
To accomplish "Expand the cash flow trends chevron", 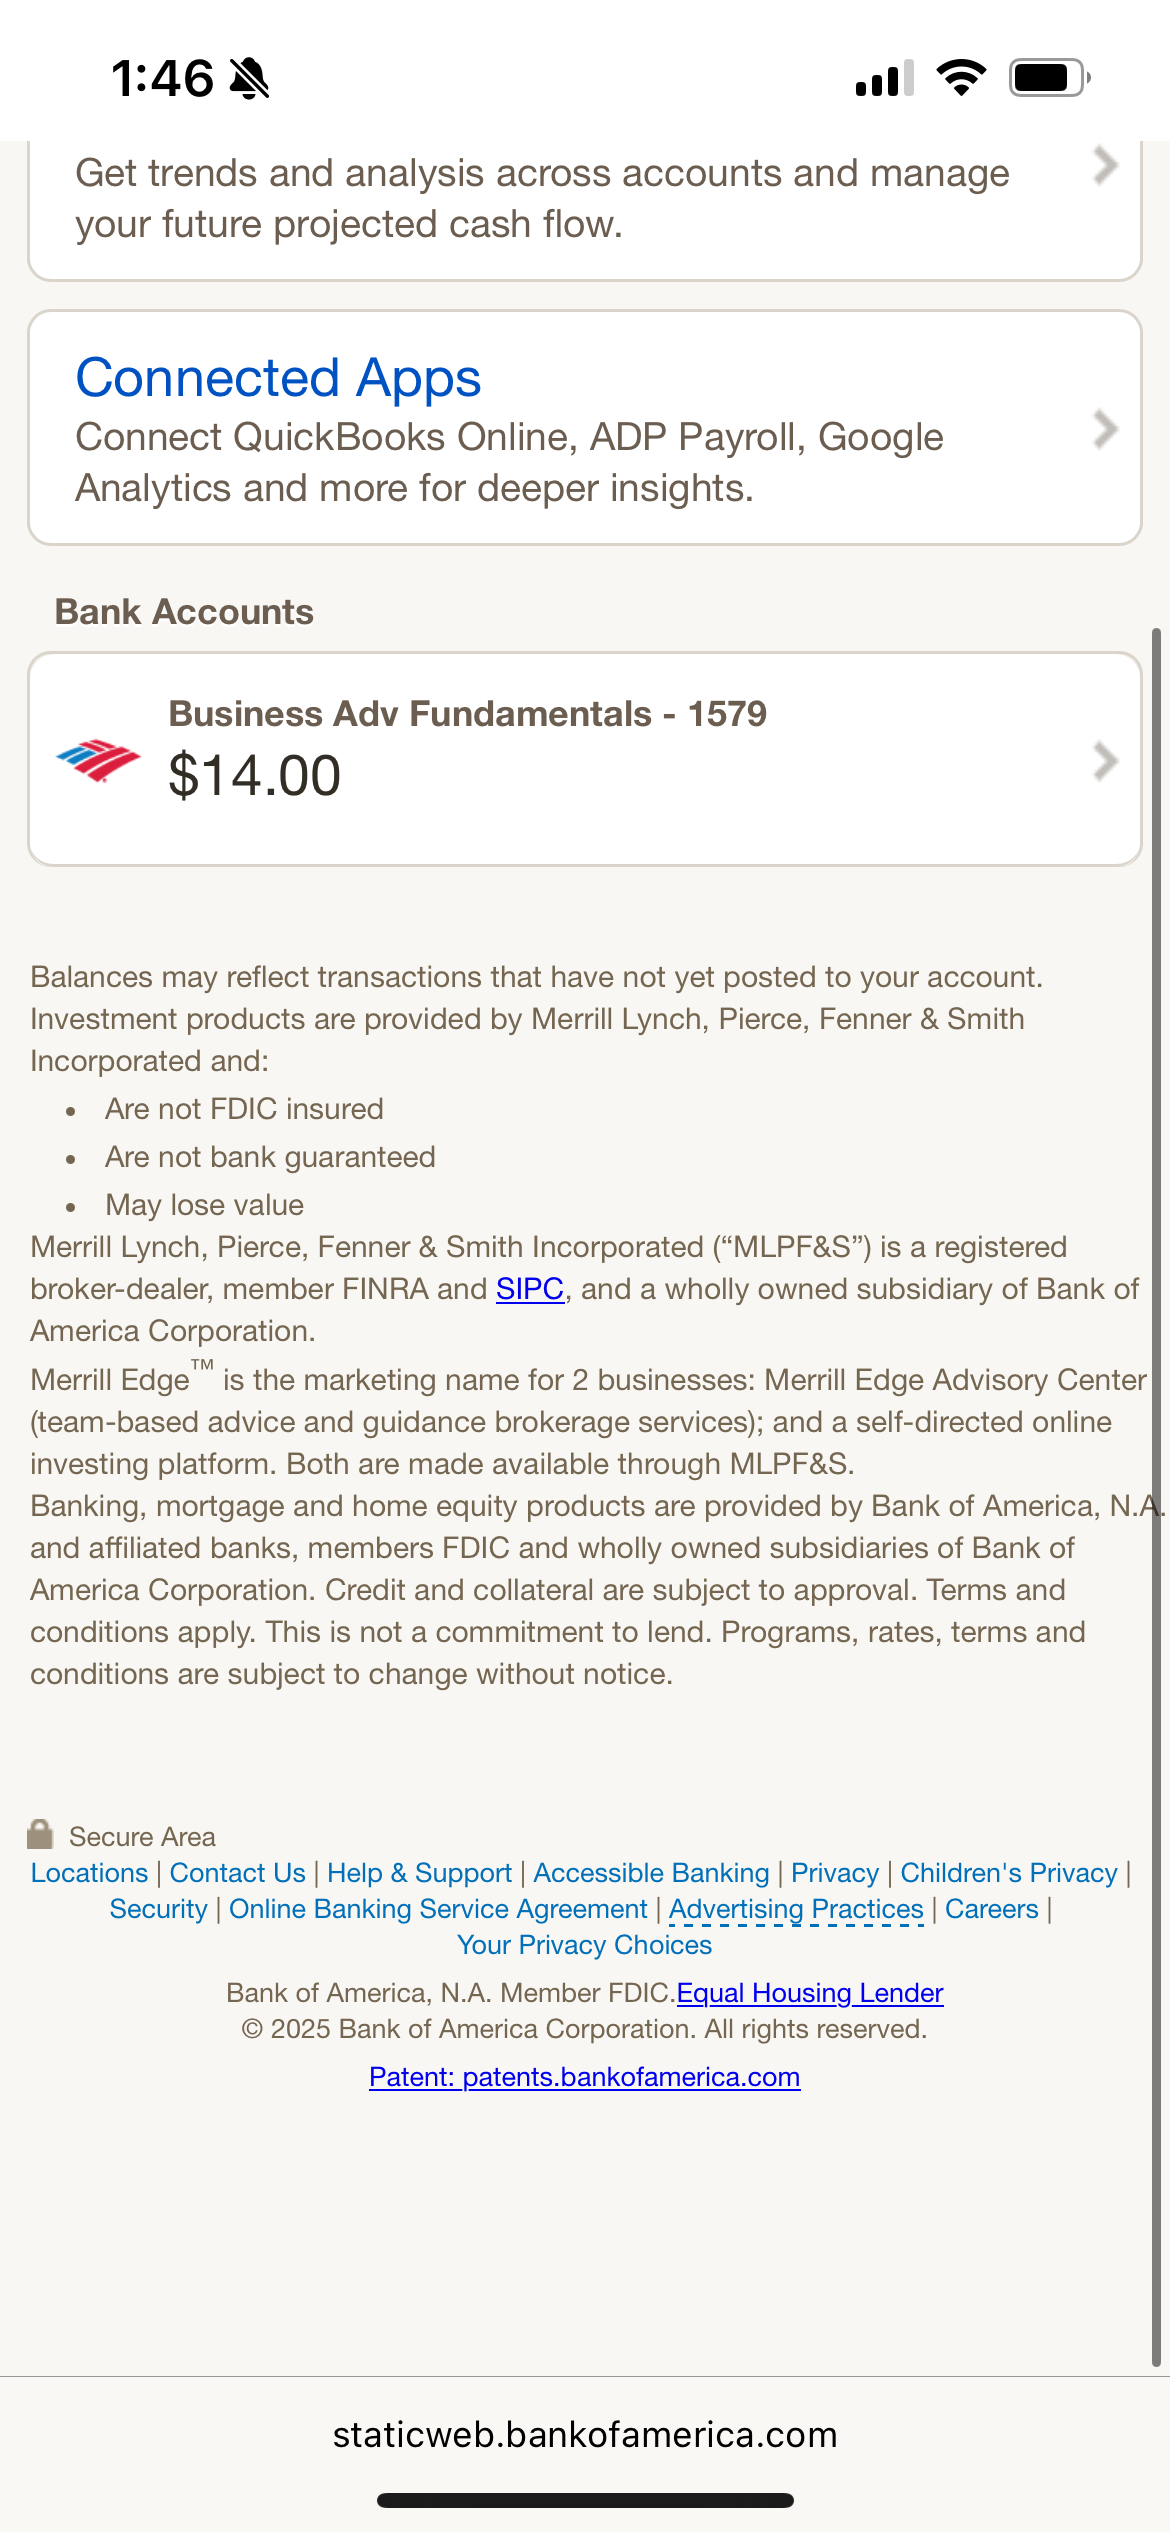I will point(1105,166).
